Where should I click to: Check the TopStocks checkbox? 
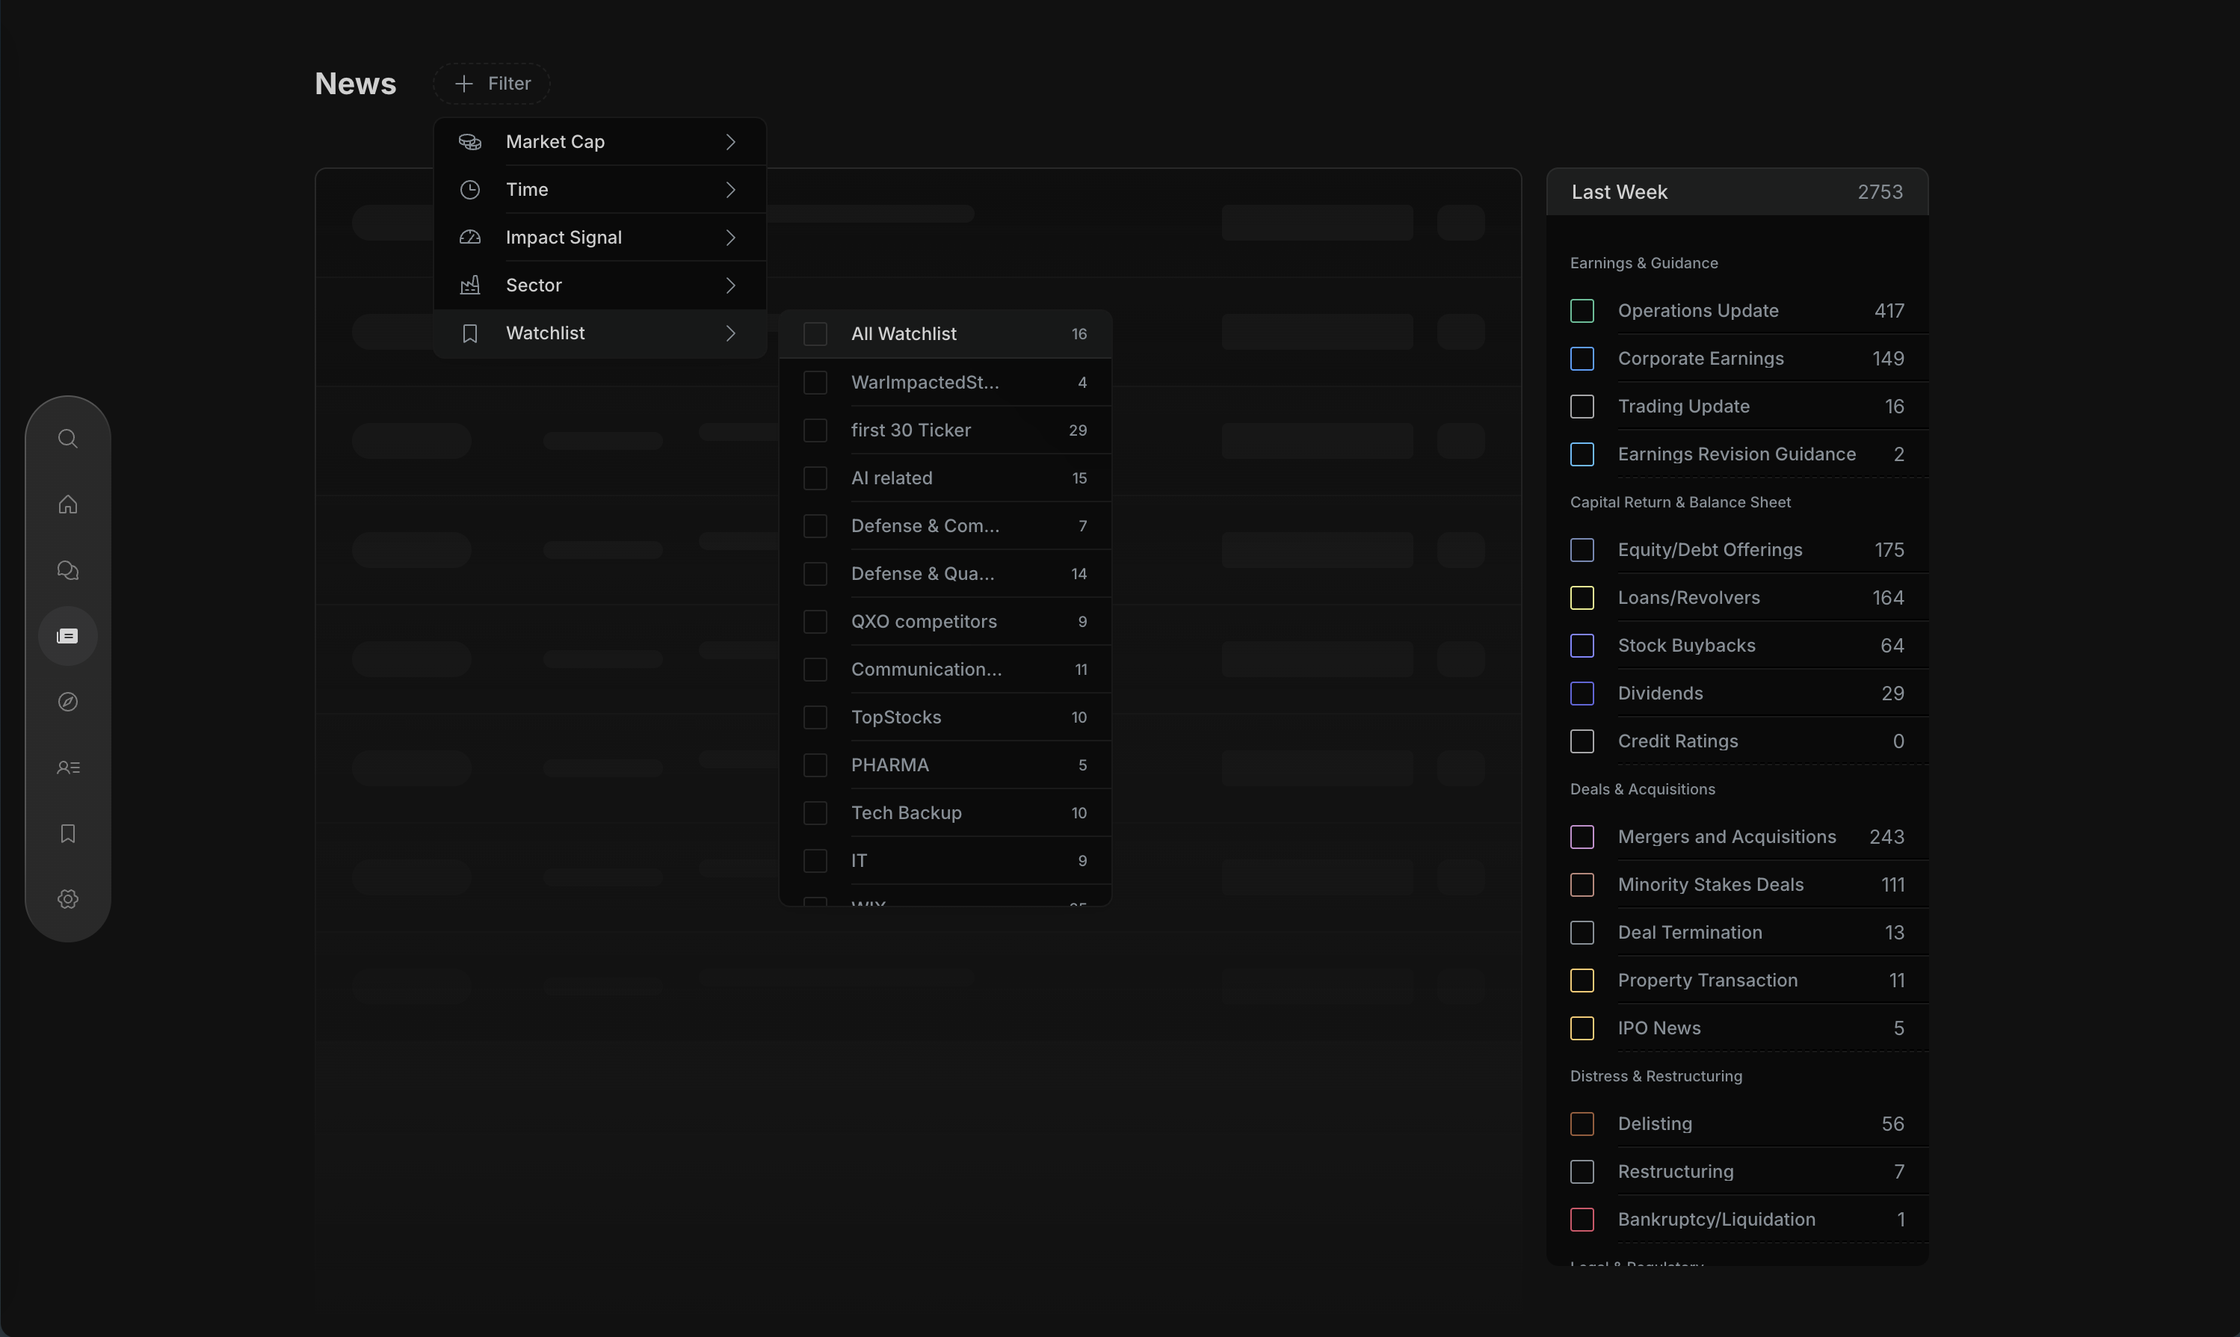tap(815, 717)
